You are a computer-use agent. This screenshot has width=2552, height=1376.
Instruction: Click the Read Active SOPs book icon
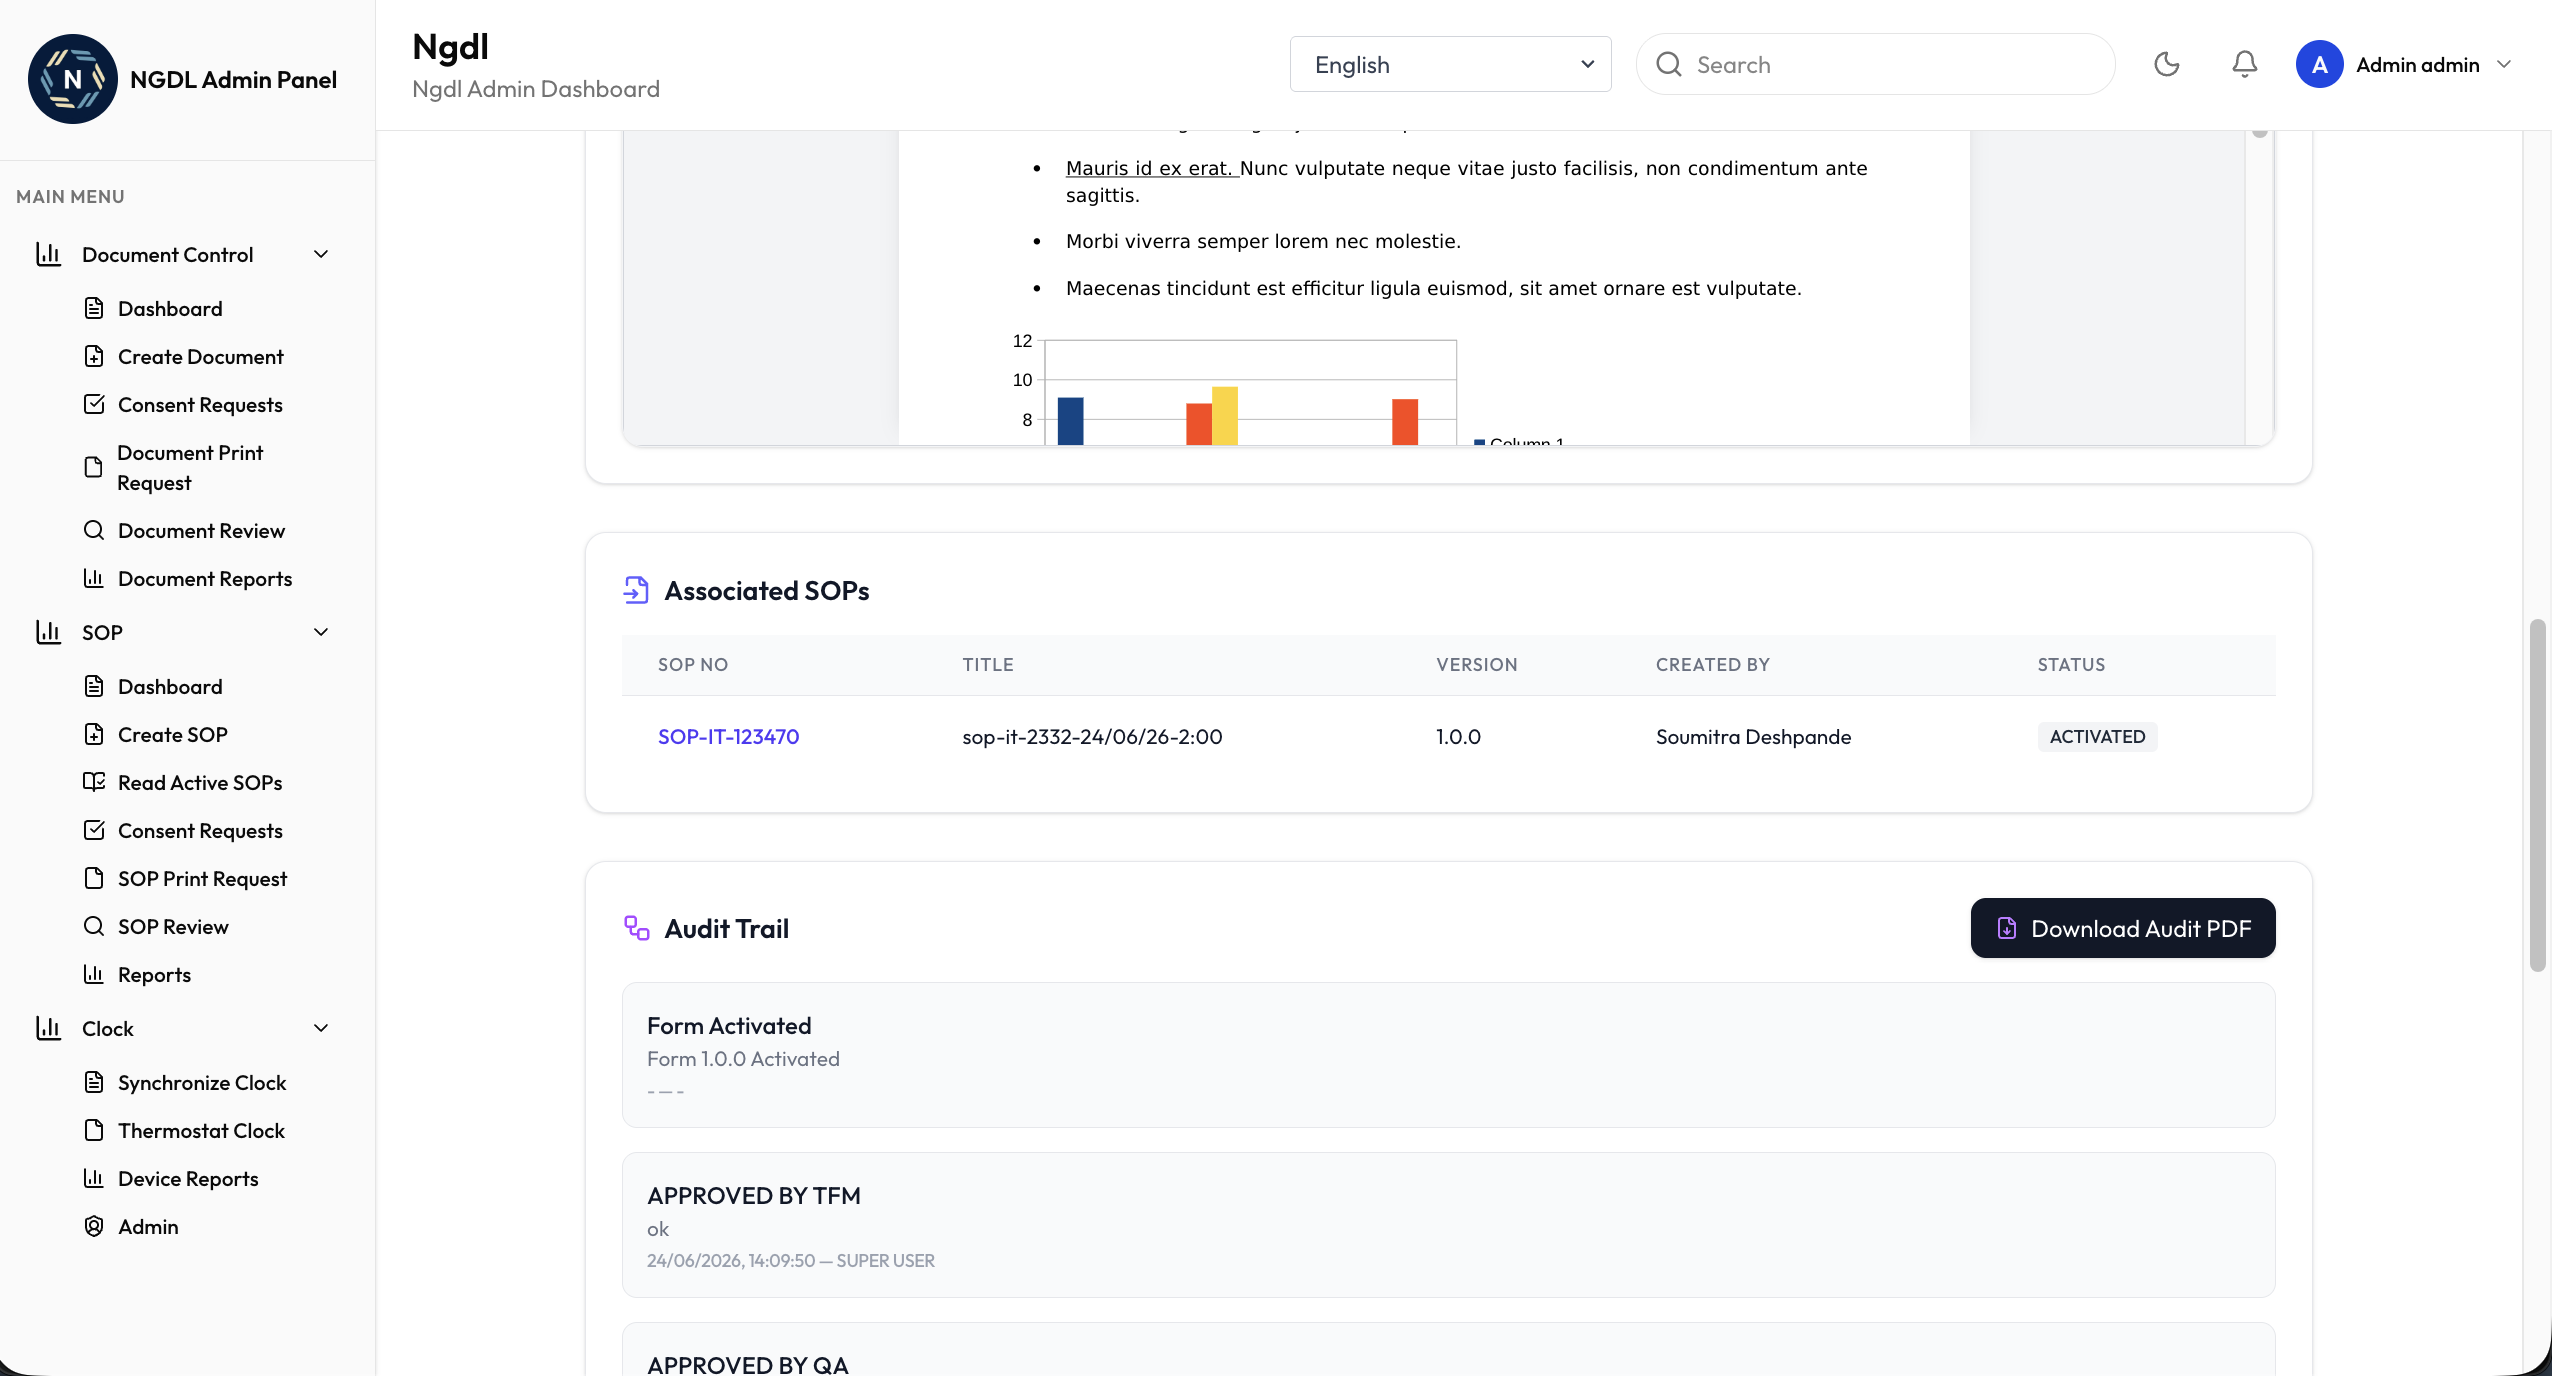[x=94, y=782]
